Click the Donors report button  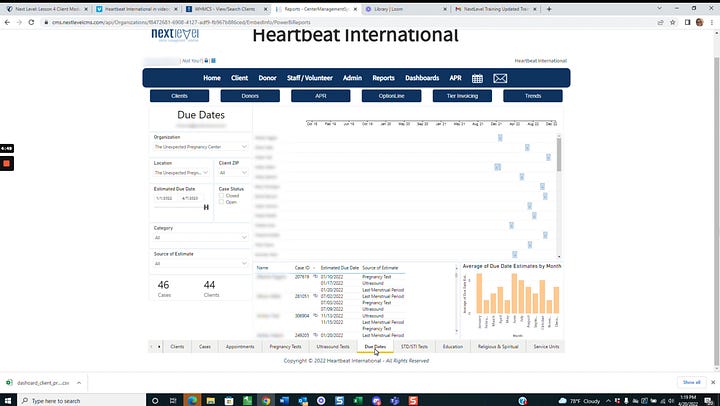click(x=250, y=96)
